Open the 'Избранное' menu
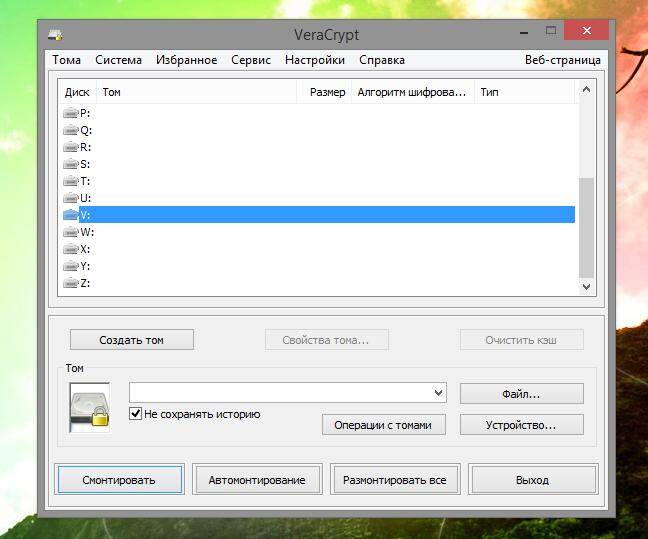The width and height of the screenshot is (648, 539). pos(186,60)
